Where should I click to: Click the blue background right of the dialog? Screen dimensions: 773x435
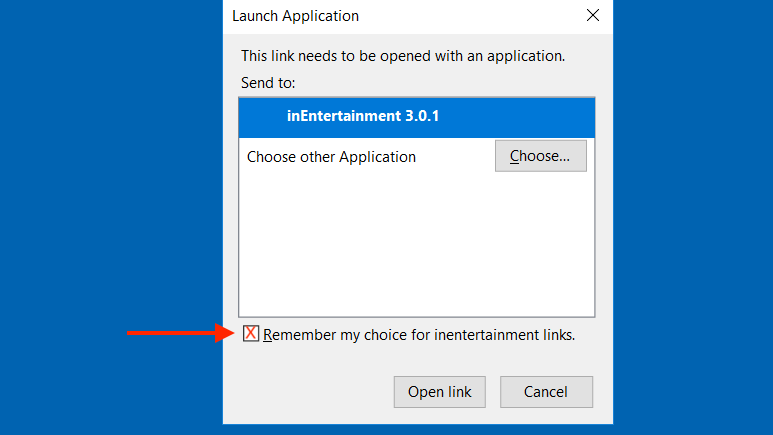(x=693, y=217)
